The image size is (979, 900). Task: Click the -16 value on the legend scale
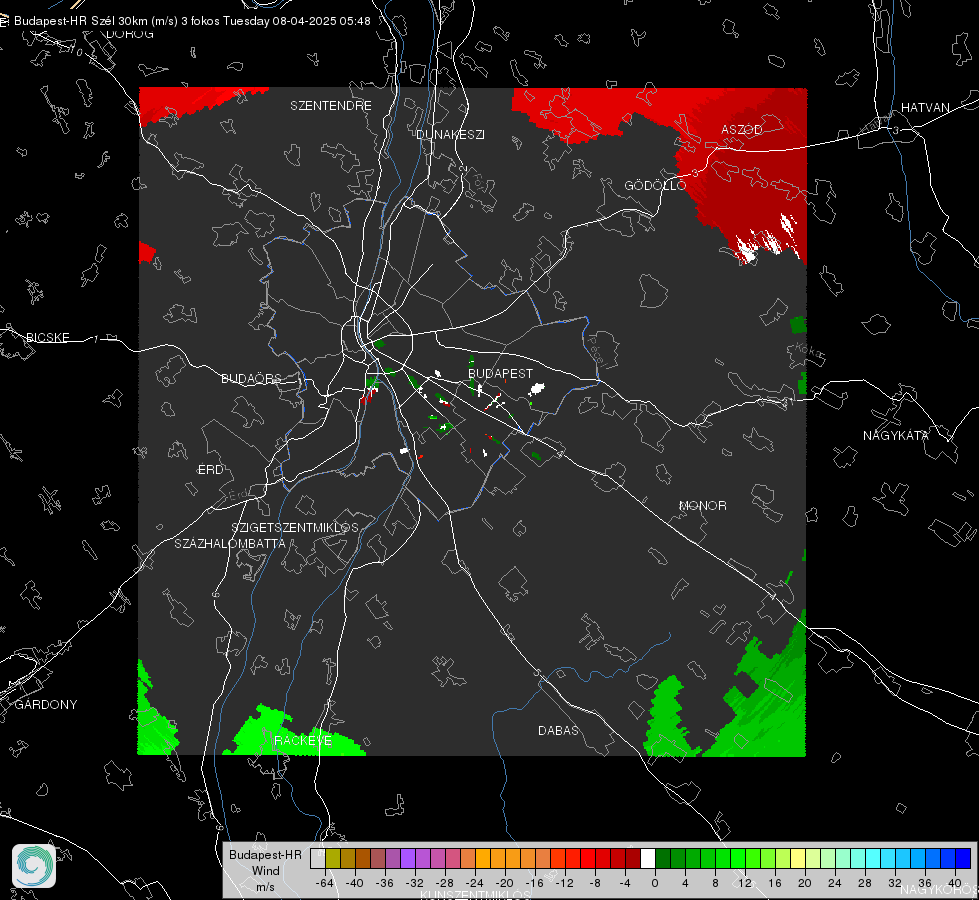tap(534, 883)
